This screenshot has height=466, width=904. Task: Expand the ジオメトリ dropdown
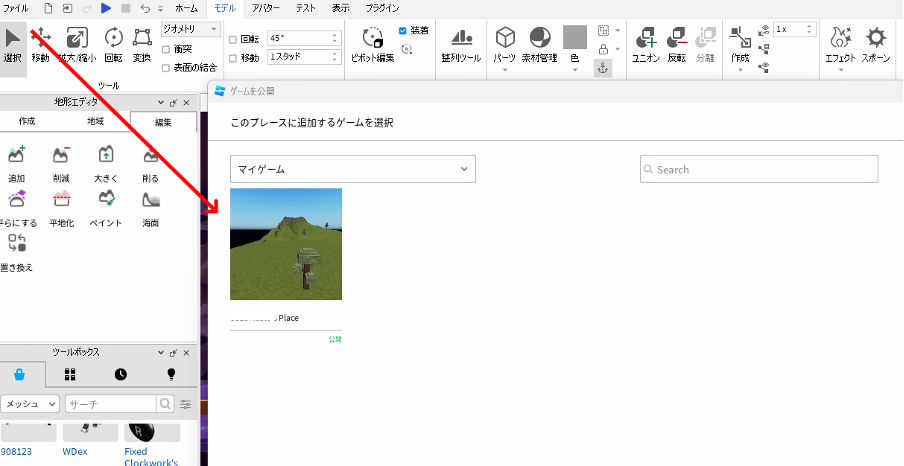click(190, 29)
